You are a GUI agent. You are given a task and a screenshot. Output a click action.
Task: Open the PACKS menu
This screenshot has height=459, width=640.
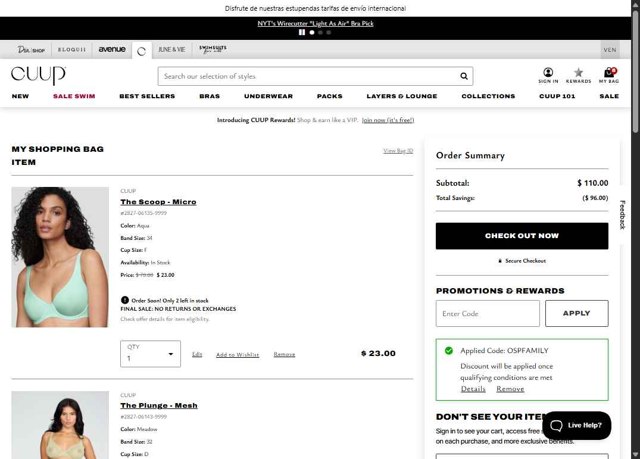329,96
